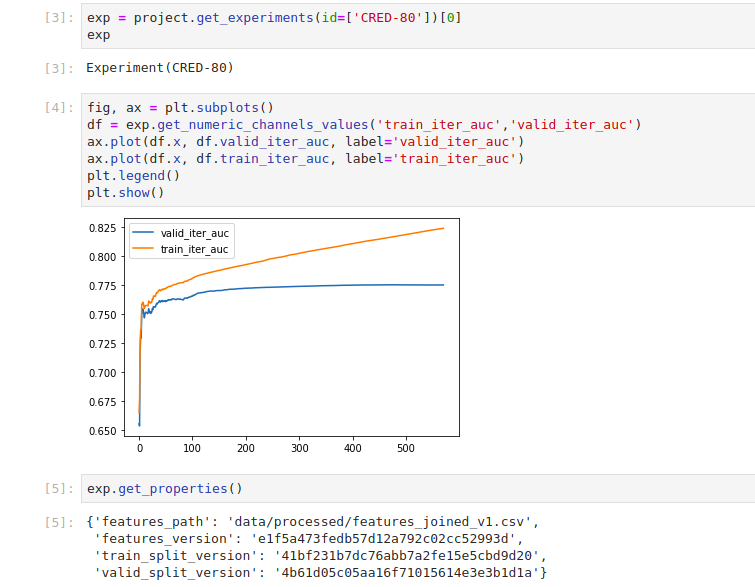Viewport: 755px width, 587px height.
Task: Click the 500 x-axis tick label
Action: [406, 448]
